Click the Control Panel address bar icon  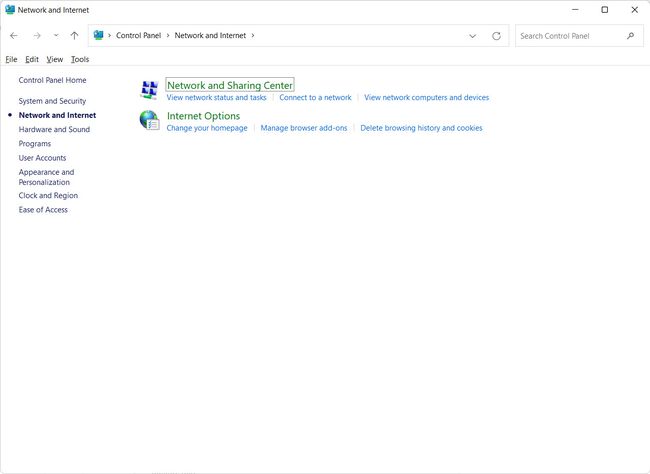99,35
